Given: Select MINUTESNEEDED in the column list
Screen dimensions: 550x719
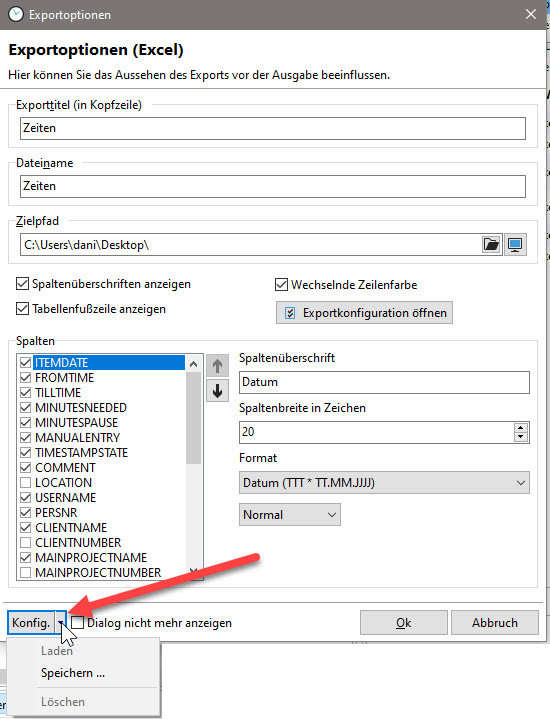Looking at the screenshot, I should [x=81, y=408].
